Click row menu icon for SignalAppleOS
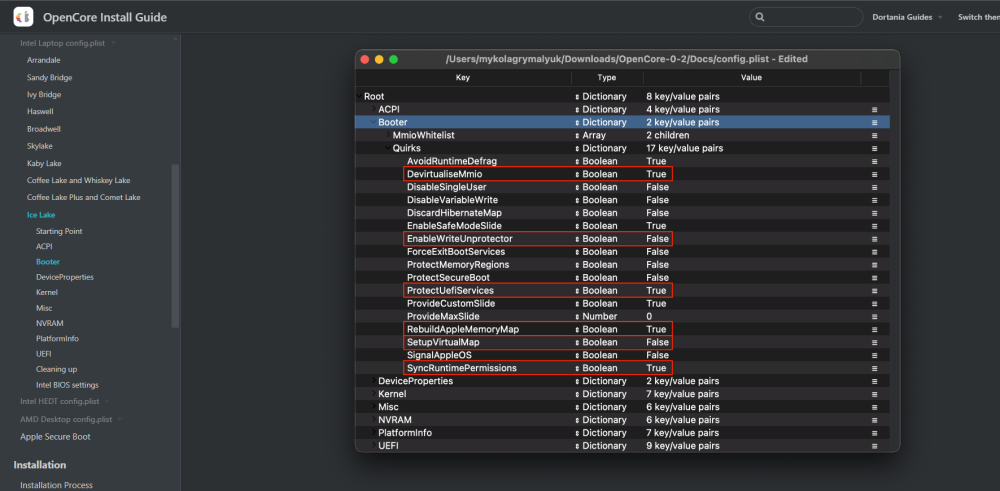The width and height of the screenshot is (1000, 491). 874,355
